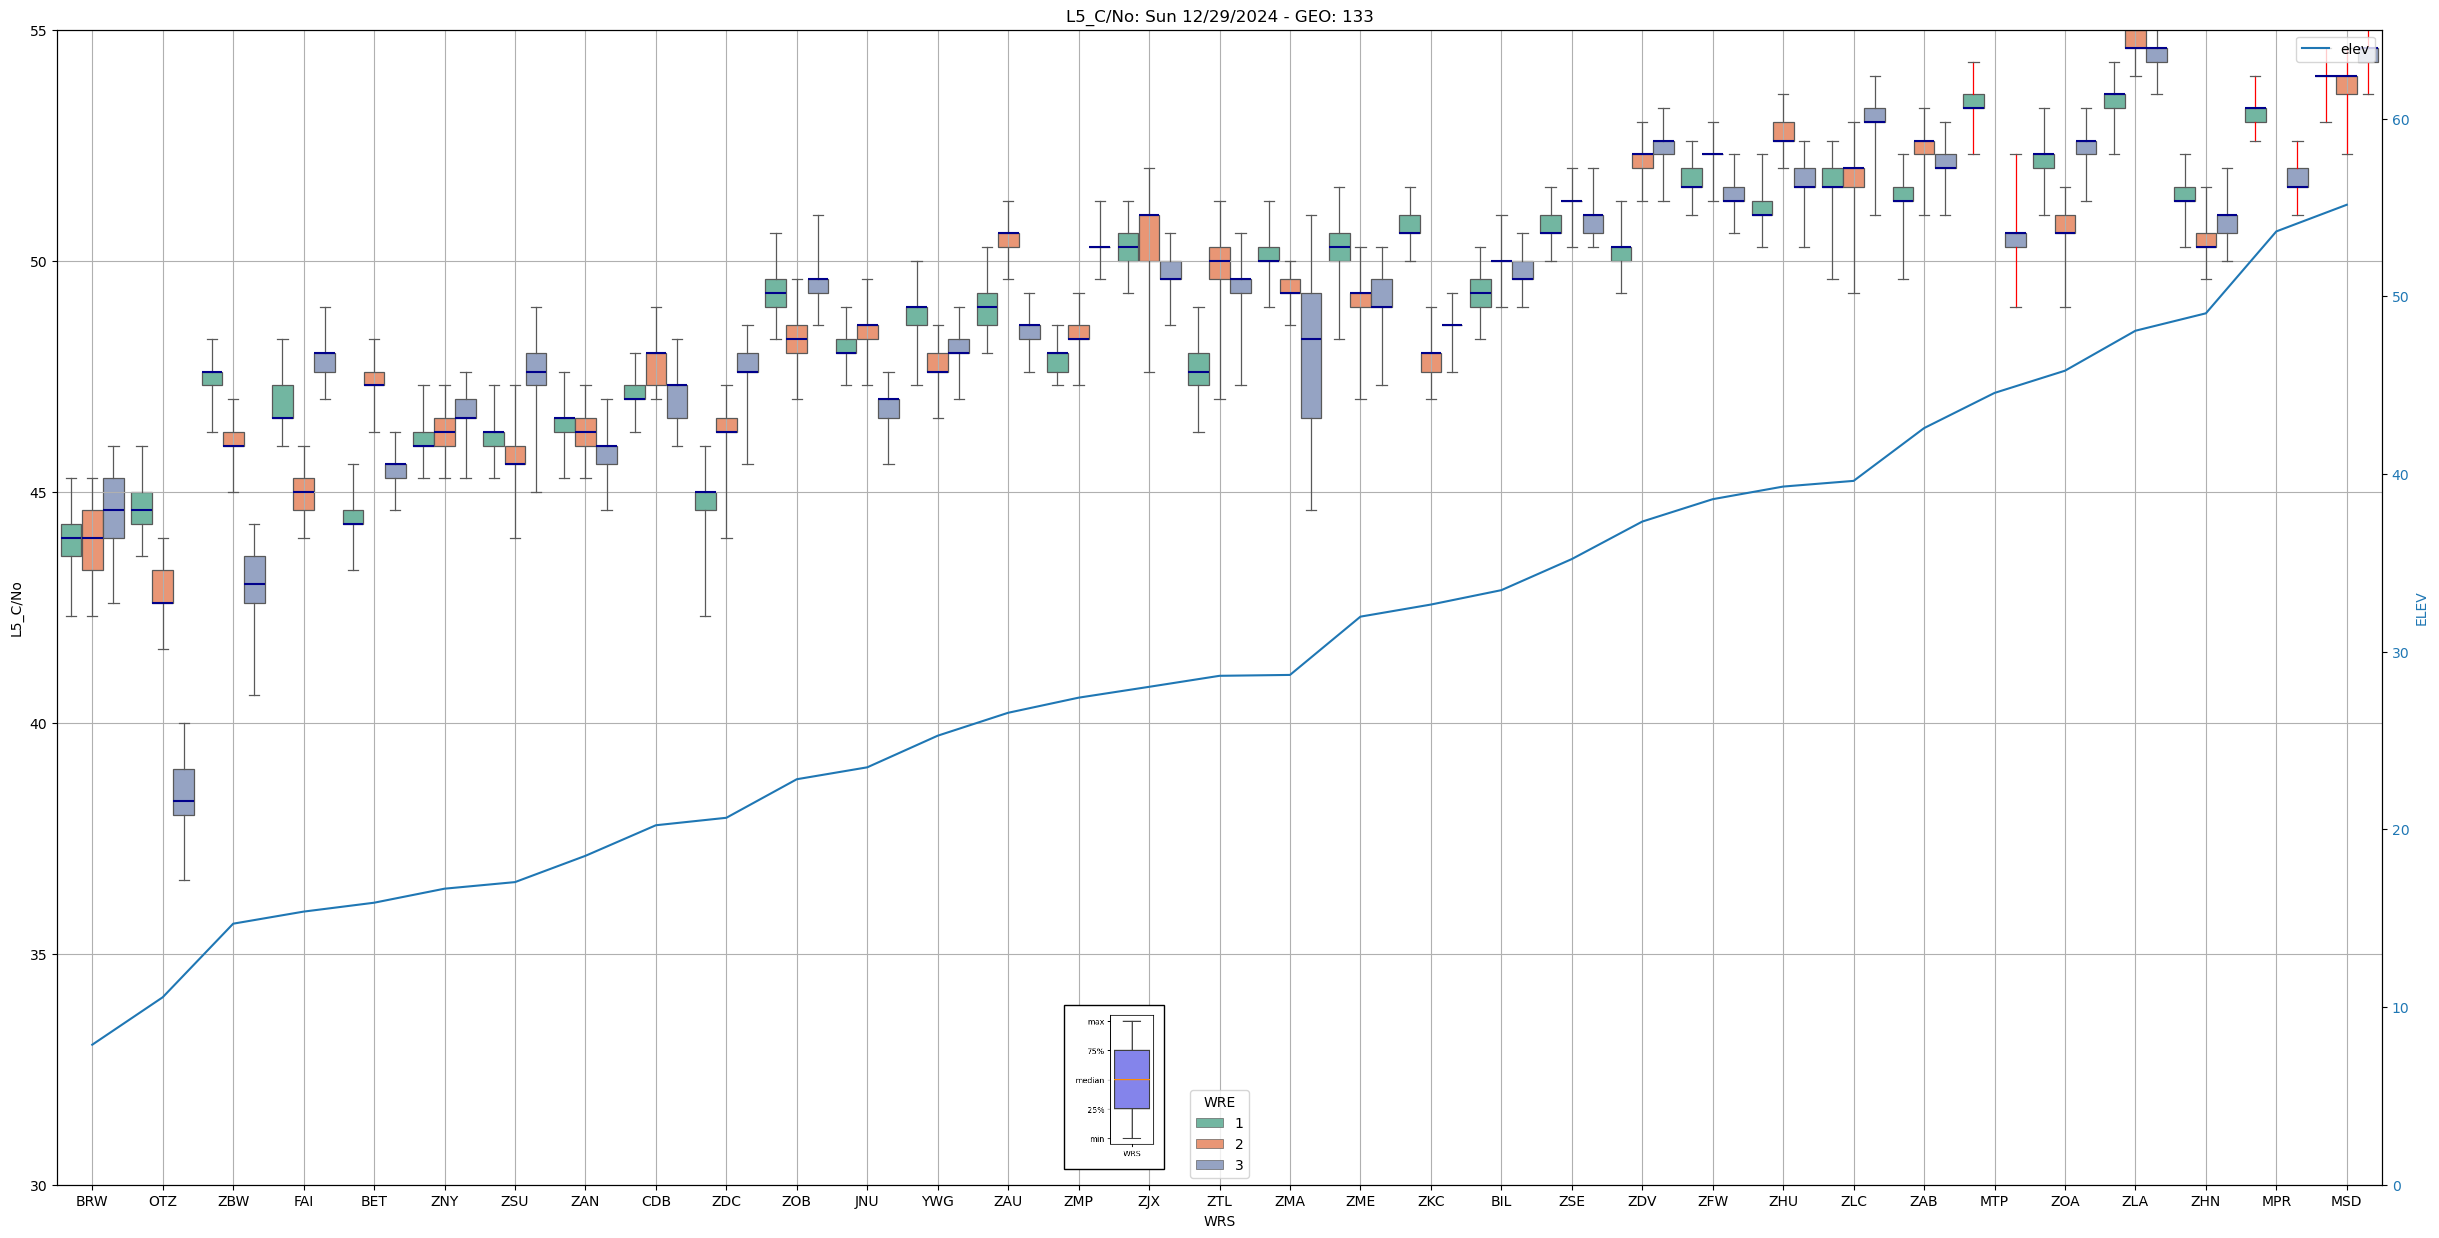Screen dimensions: 2439x1238
Task: Click the ZBW blue-gray box near 43
Action: click(255, 579)
